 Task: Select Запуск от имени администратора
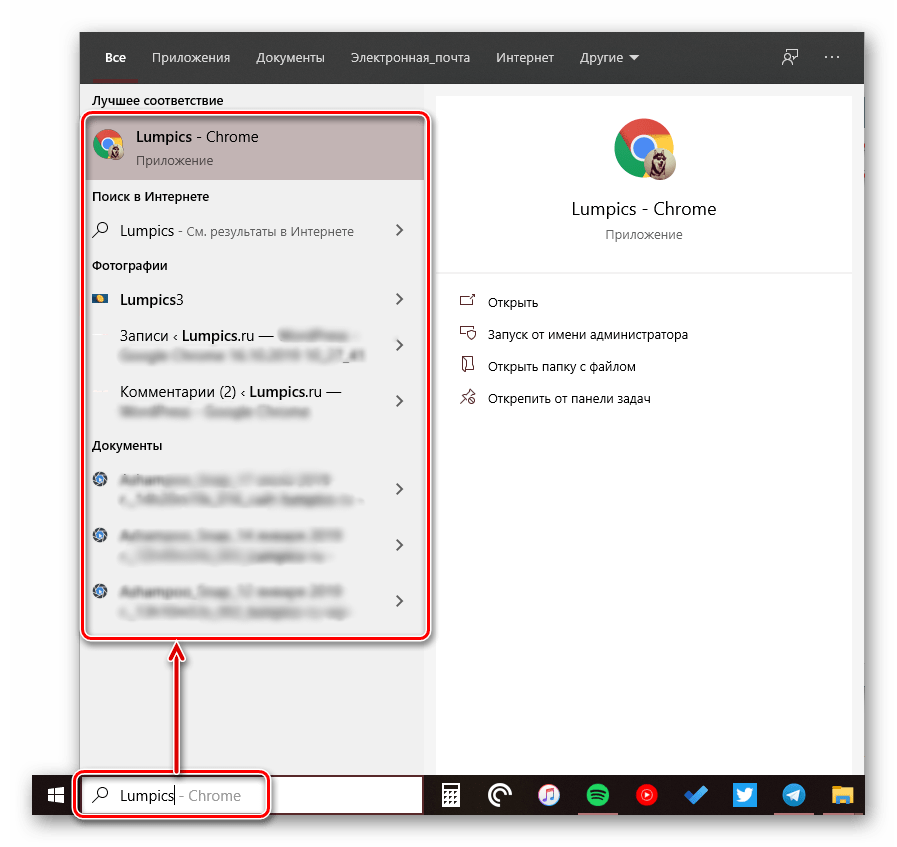pyautogui.click(x=587, y=334)
